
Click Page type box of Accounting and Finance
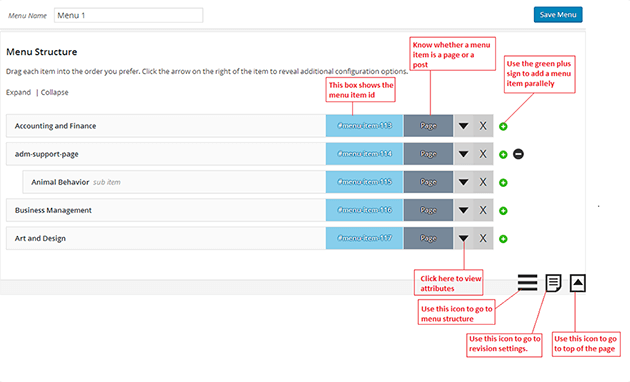click(428, 126)
